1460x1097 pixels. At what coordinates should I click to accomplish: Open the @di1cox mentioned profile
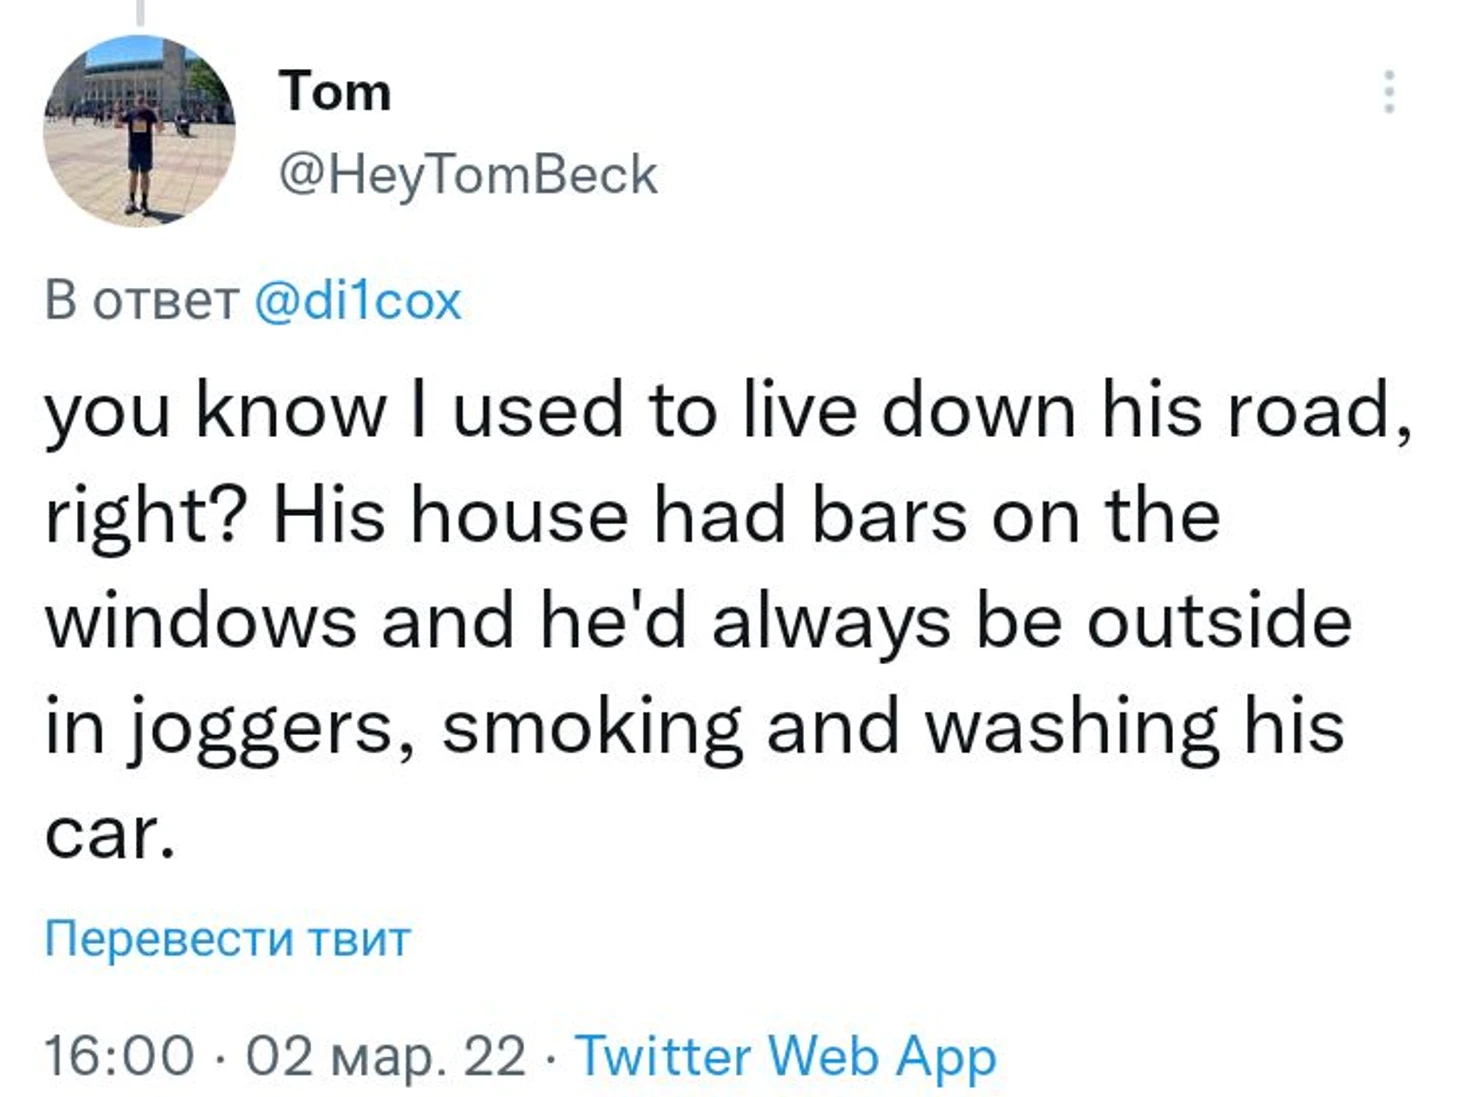coord(358,300)
